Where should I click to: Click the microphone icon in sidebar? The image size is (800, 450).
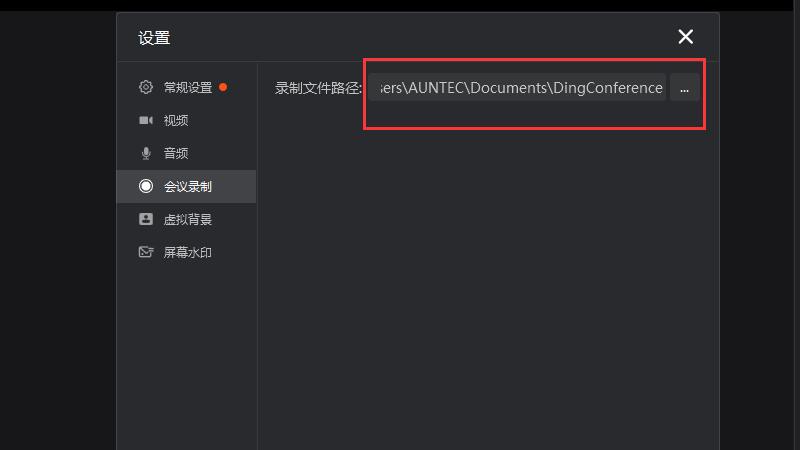[x=146, y=153]
